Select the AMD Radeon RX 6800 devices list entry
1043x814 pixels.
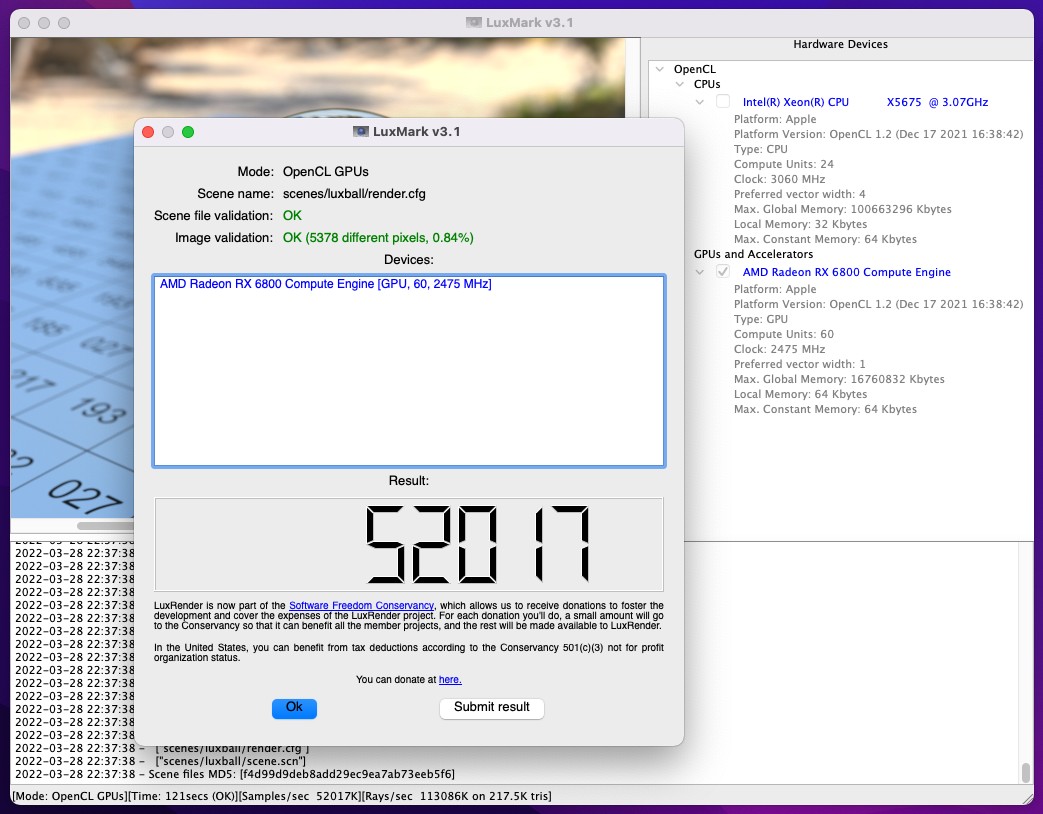pos(325,284)
